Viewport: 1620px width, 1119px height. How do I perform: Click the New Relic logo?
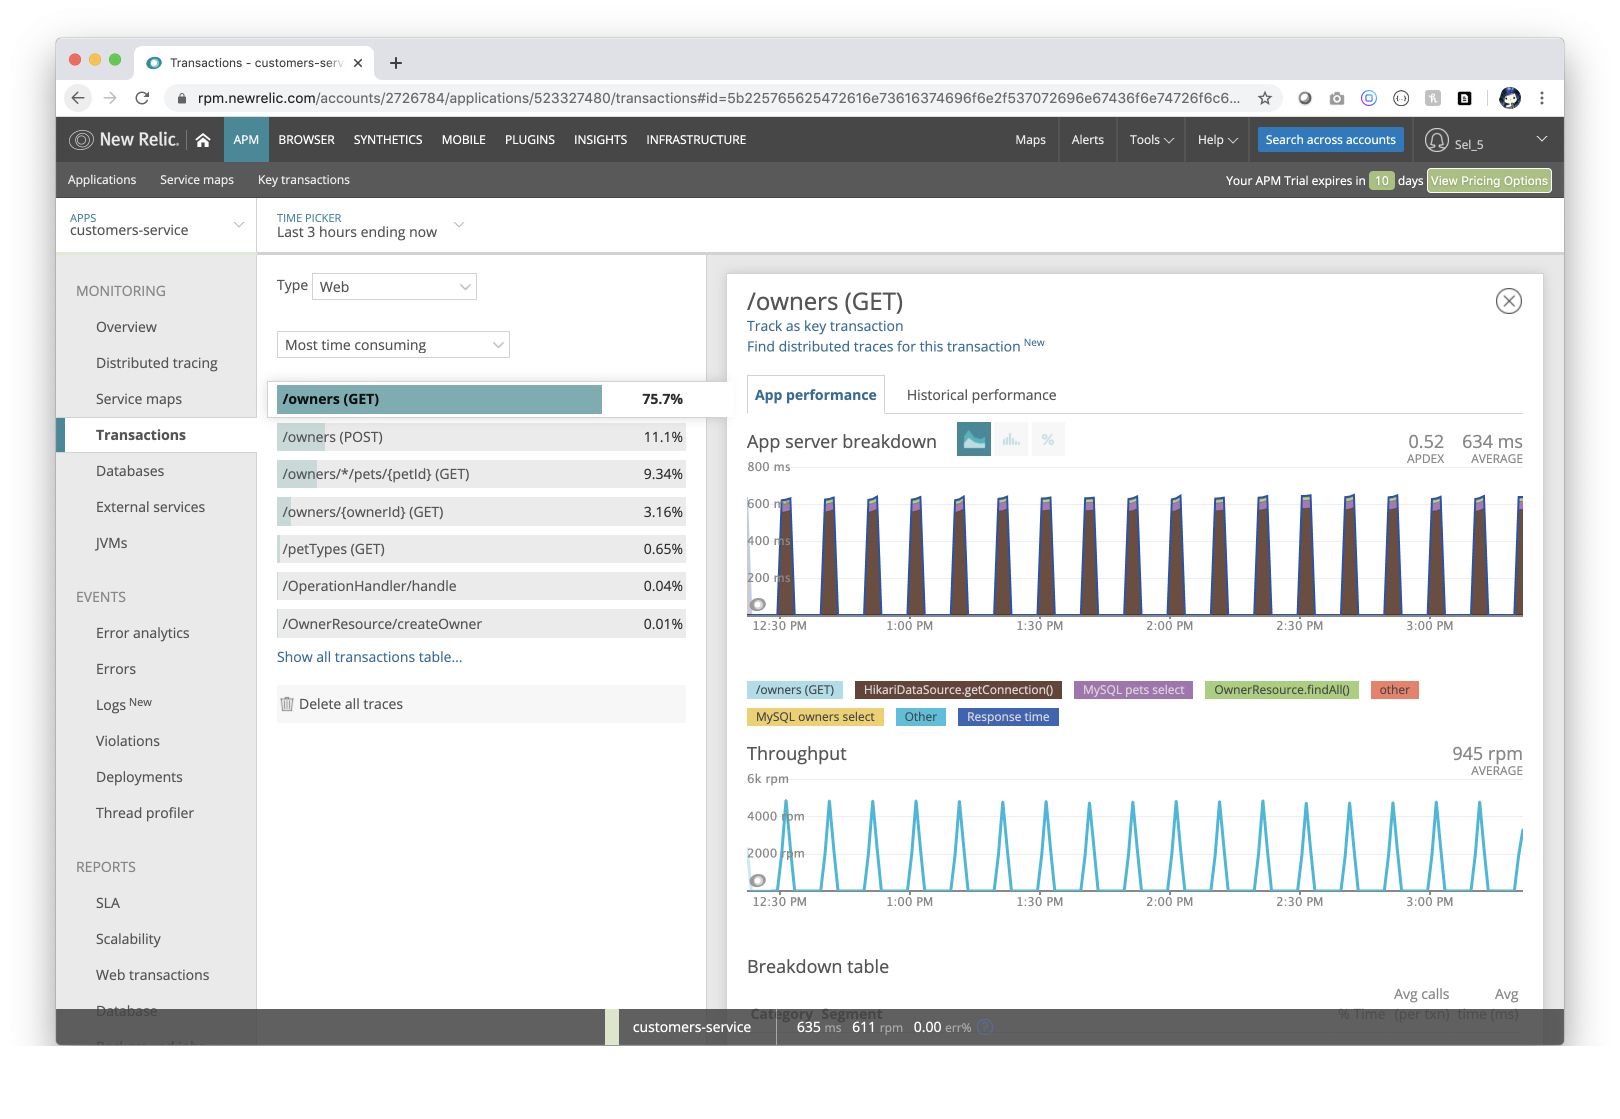(x=124, y=140)
